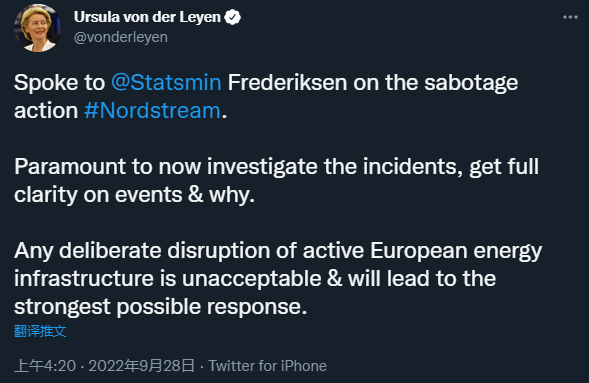This screenshot has width=589, height=383.
Task: Click the clarity on events & why line
Action: tap(134, 195)
